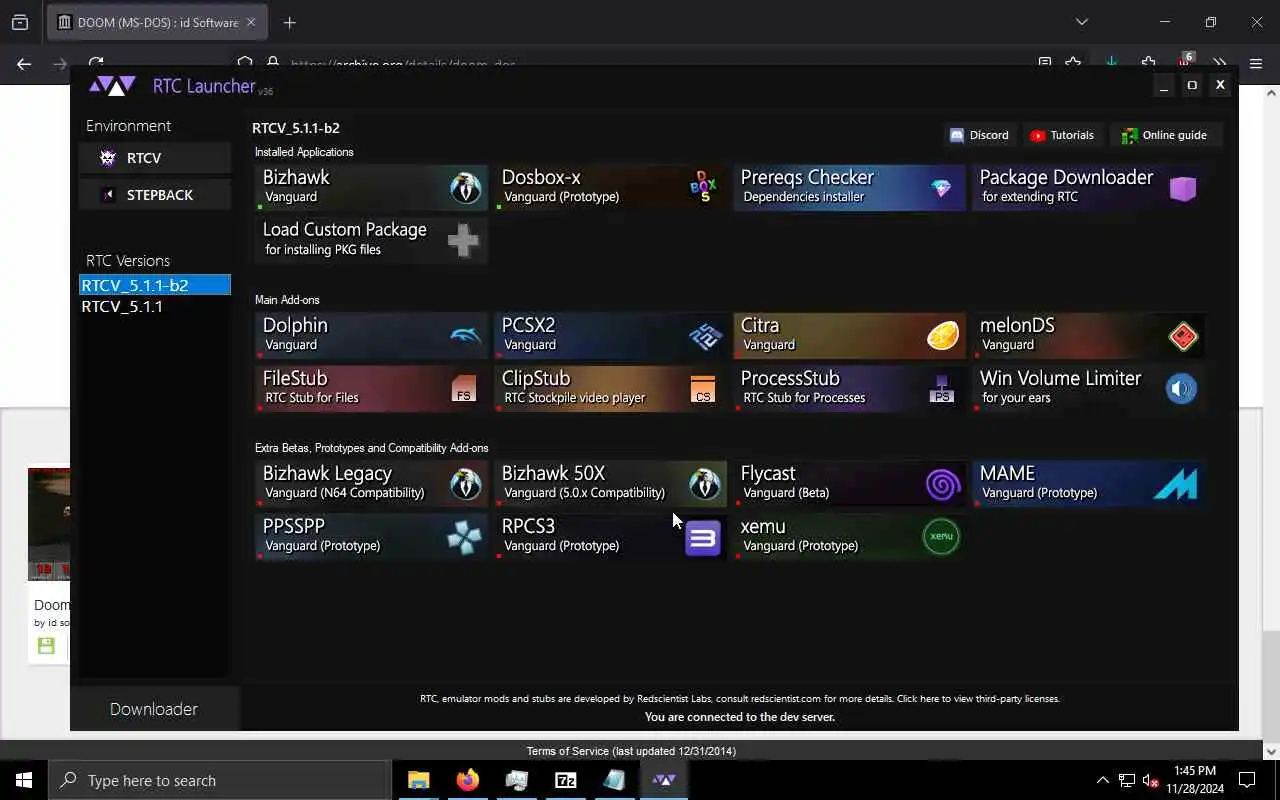Select the RTCV environment button
The height and width of the screenshot is (800, 1280).
click(155, 158)
